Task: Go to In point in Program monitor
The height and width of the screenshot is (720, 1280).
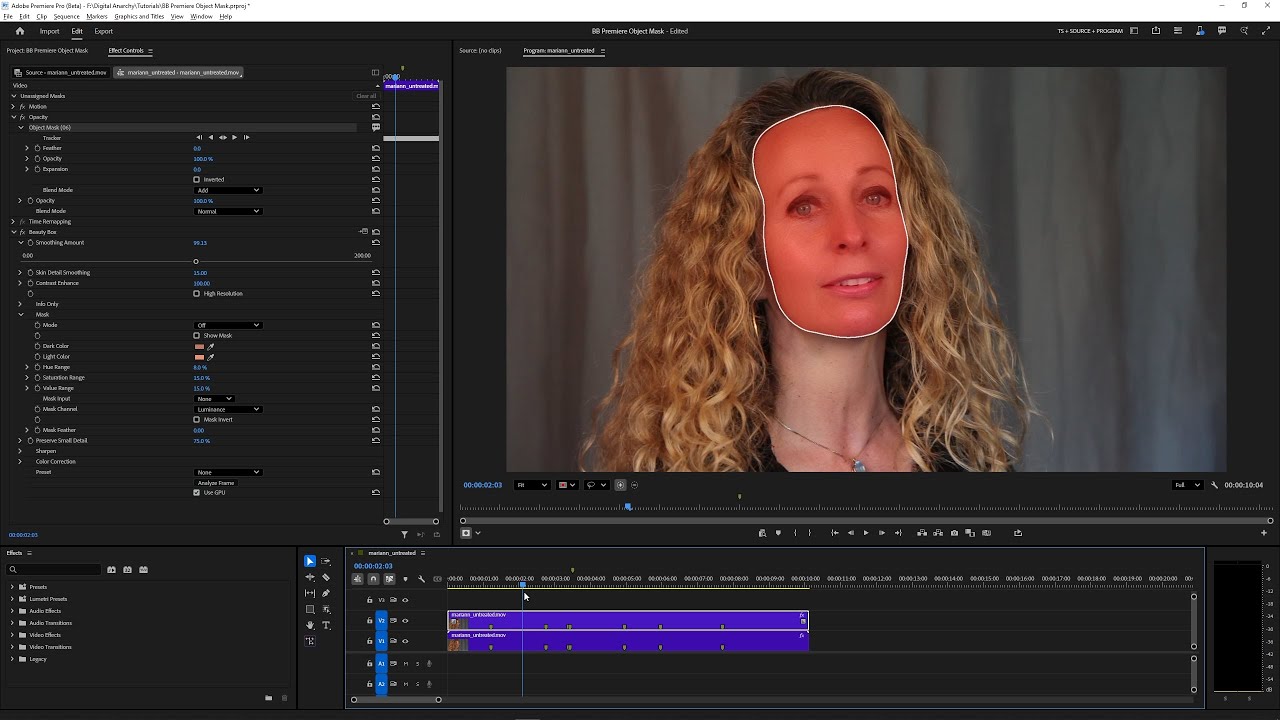Action: pyautogui.click(x=835, y=533)
